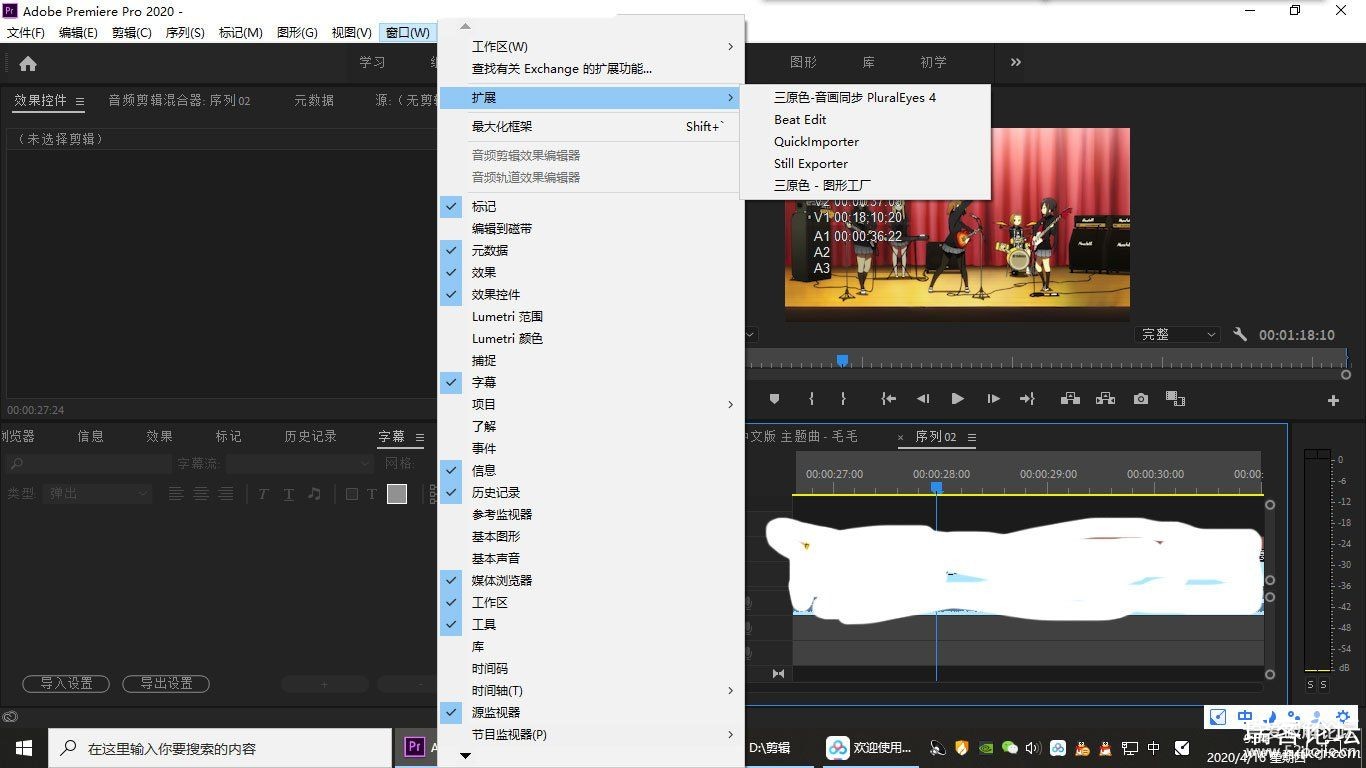
Task: Open Premiere Pro taskbar button
Action: pos(417,747)
